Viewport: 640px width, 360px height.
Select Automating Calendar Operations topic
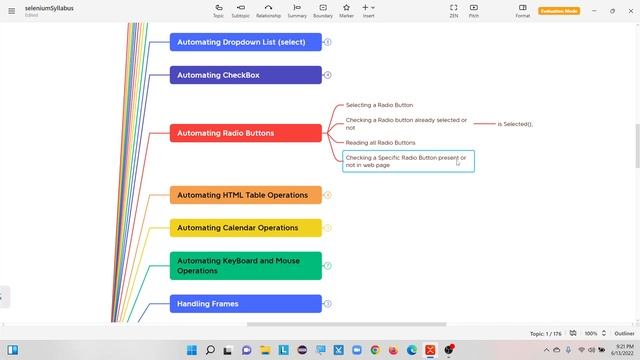(246, 228)
